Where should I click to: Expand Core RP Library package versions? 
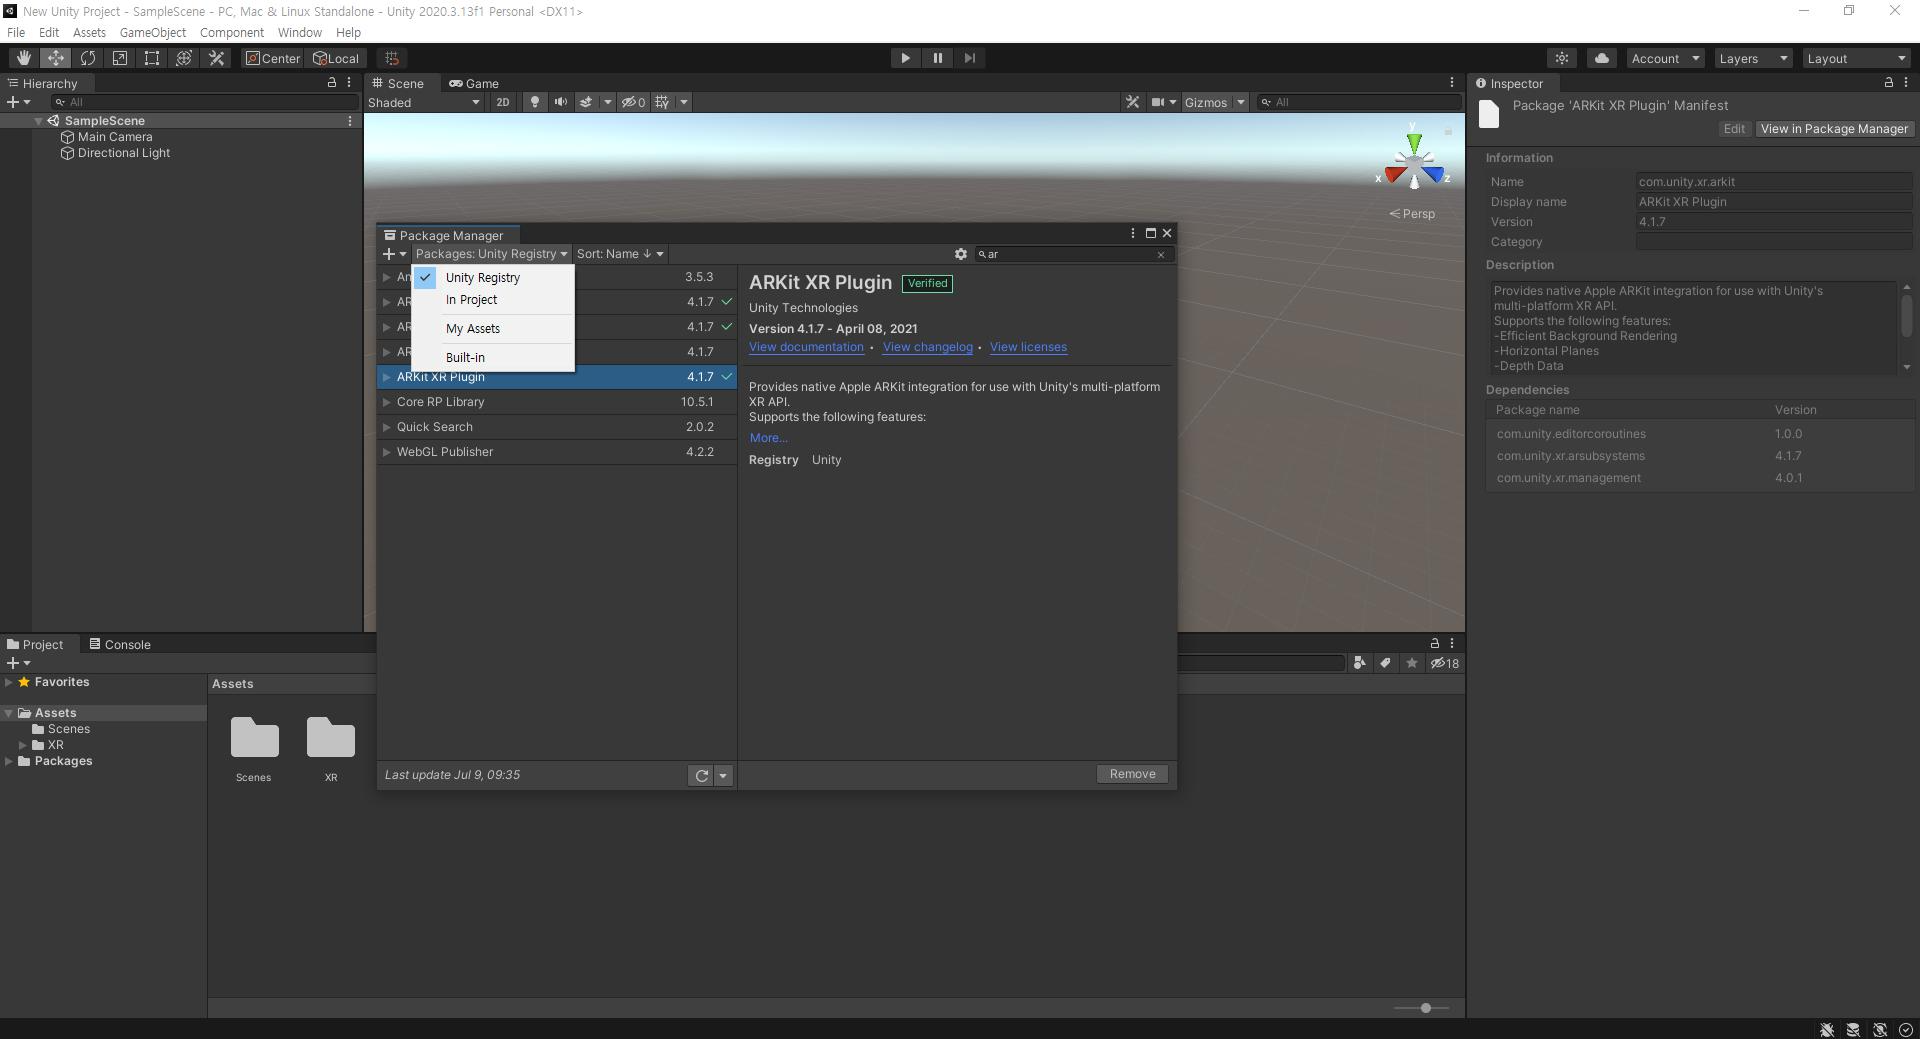(x=387, y=402)
